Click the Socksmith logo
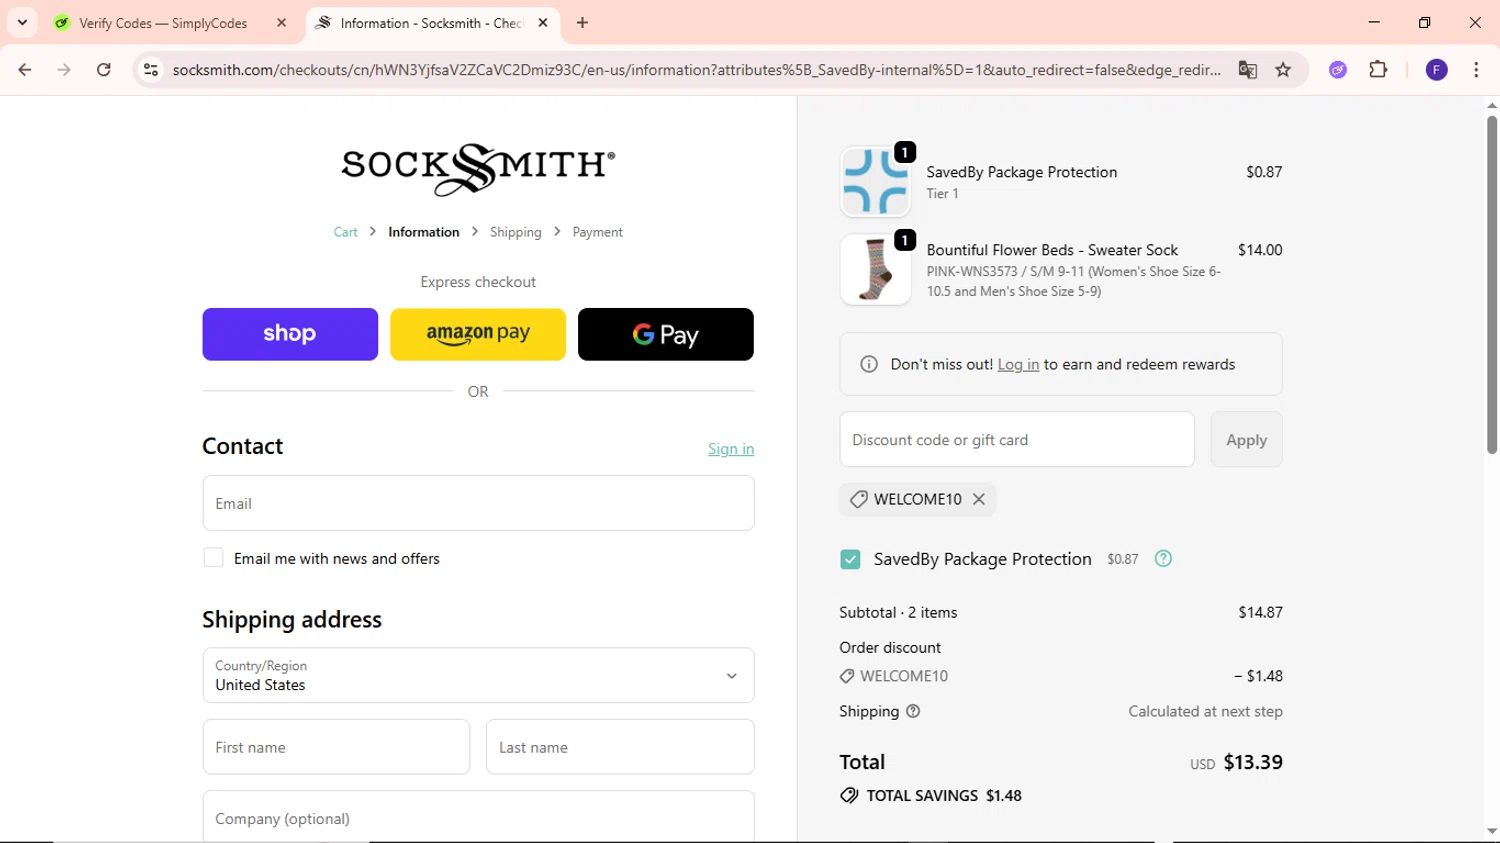 coord(478,169)
